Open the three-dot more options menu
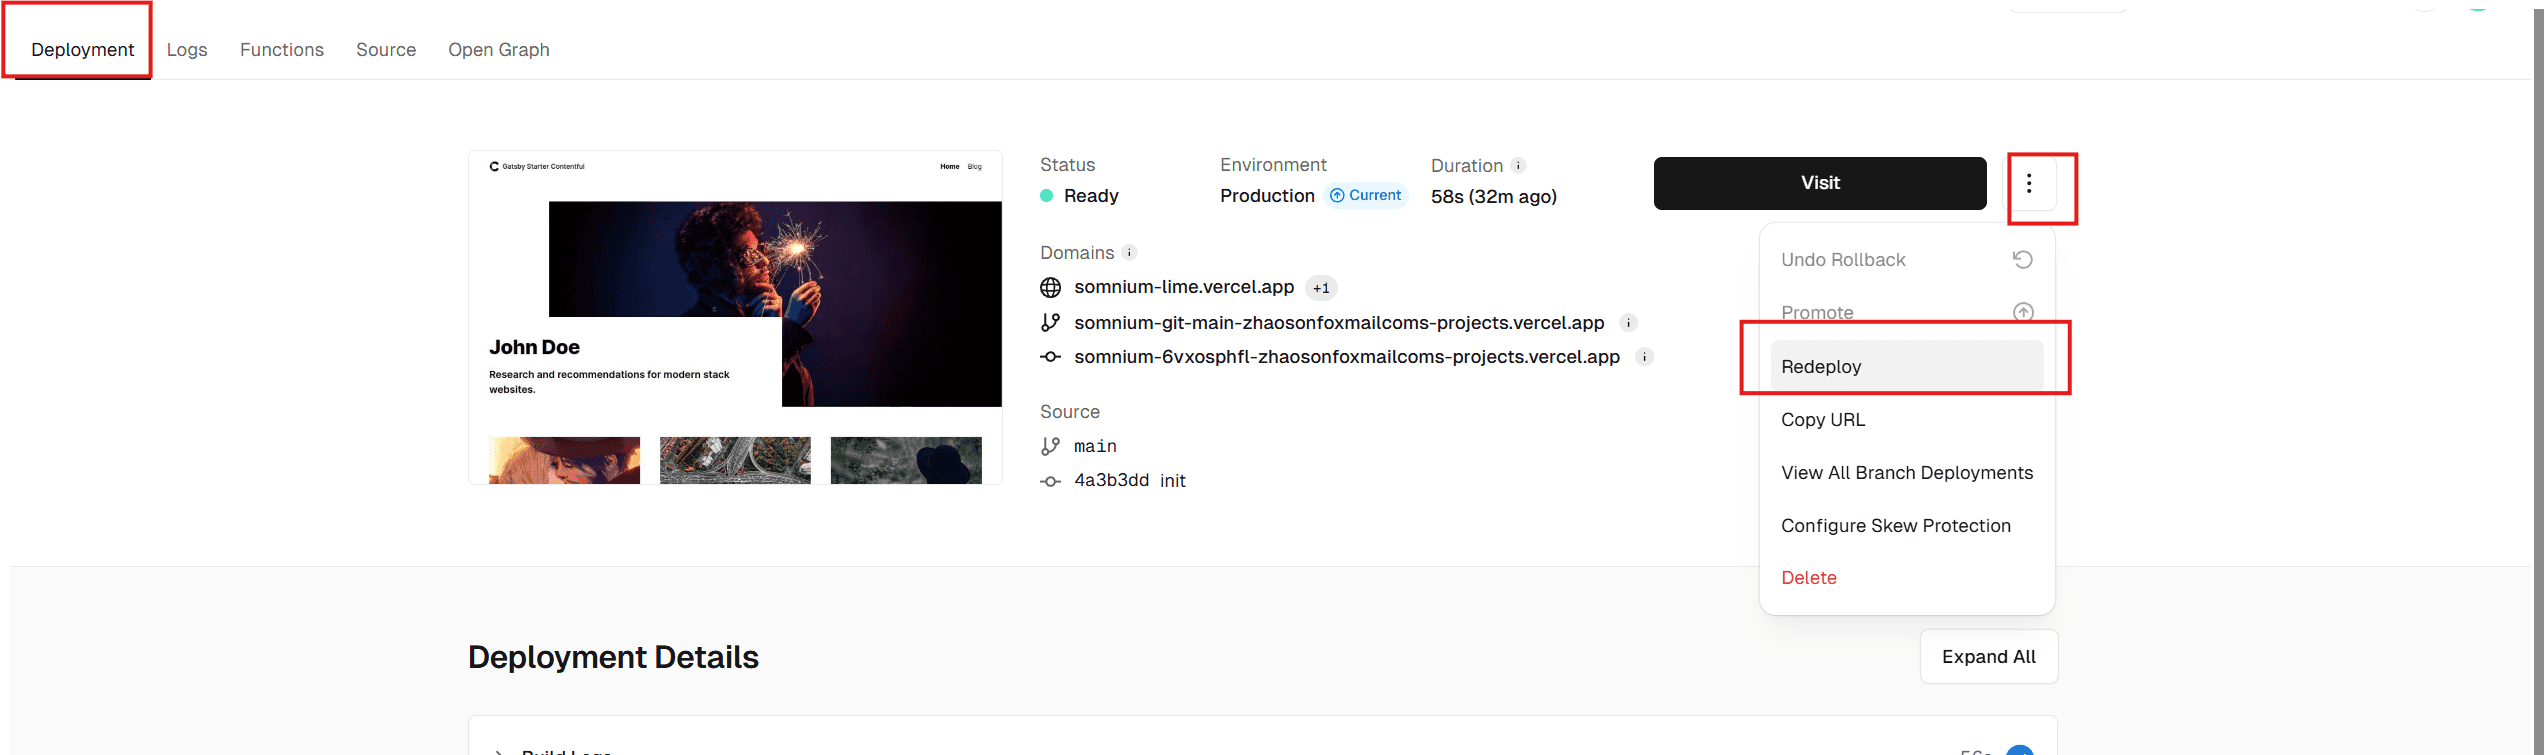Screen dimensions: 2545x755 point(2029,183)
